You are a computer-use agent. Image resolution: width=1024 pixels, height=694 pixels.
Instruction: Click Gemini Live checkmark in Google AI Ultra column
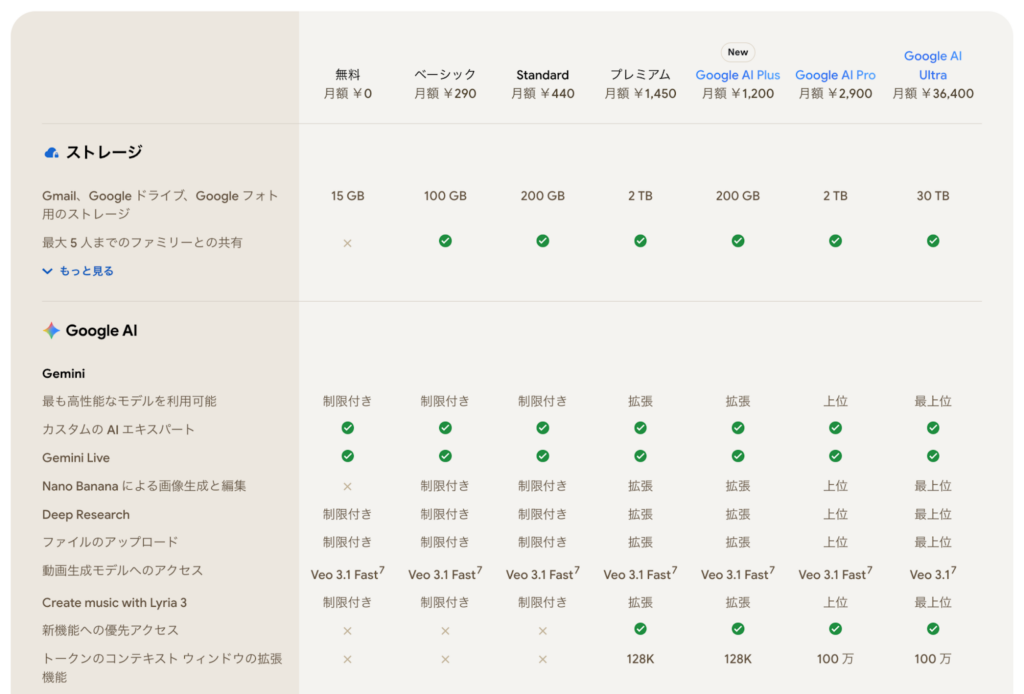pyautogui.click(x=933, y=456)
